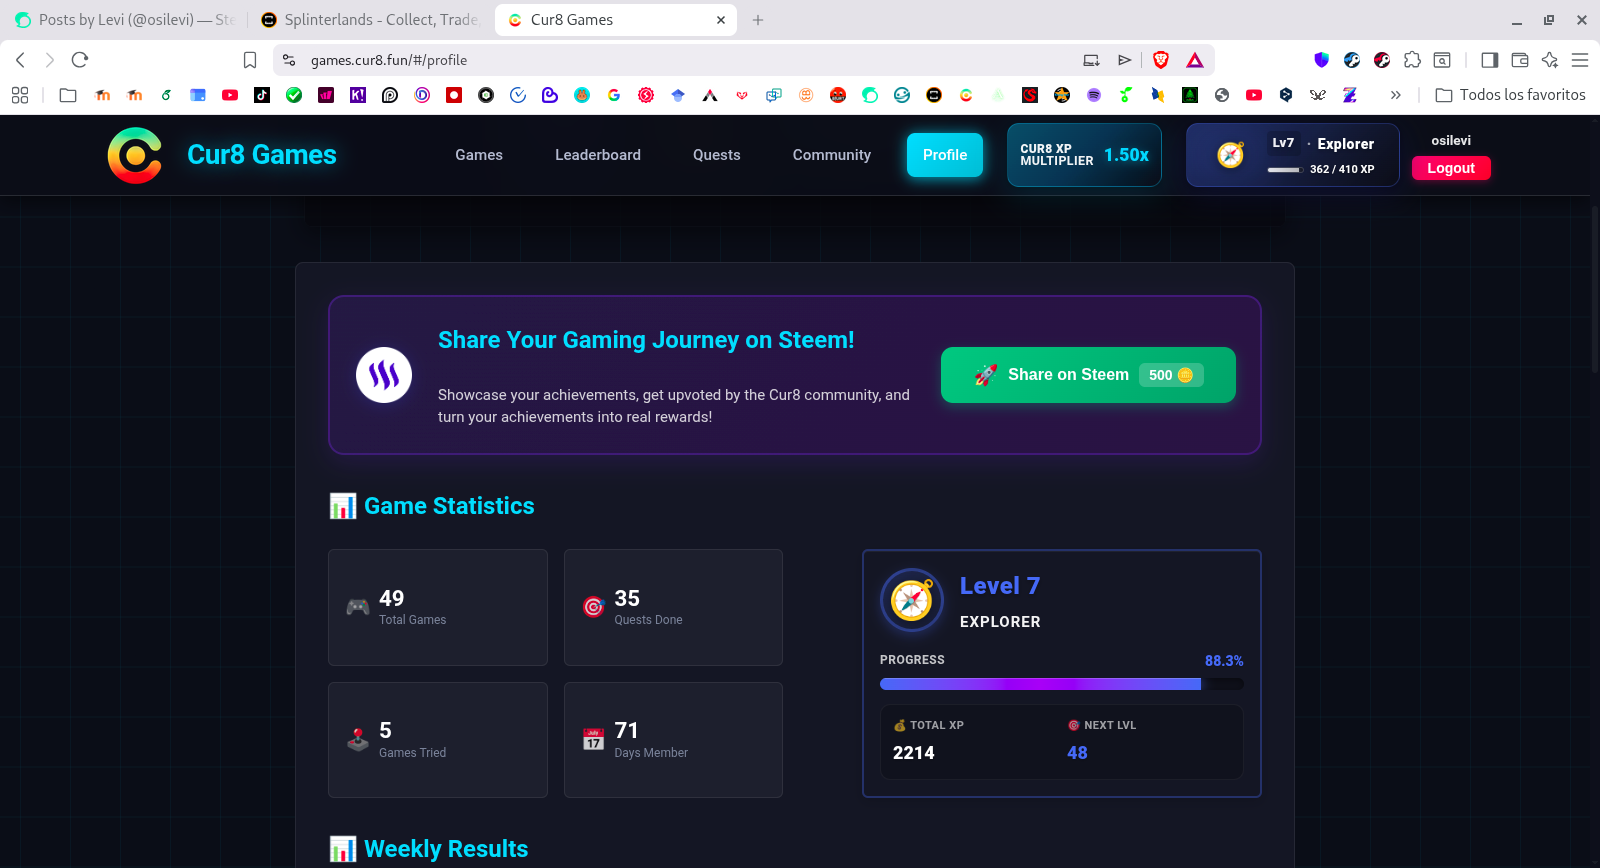This screenshot has height=868, width=1600.
Task: Click the send page arrow icon
Action: [1125, 60]
